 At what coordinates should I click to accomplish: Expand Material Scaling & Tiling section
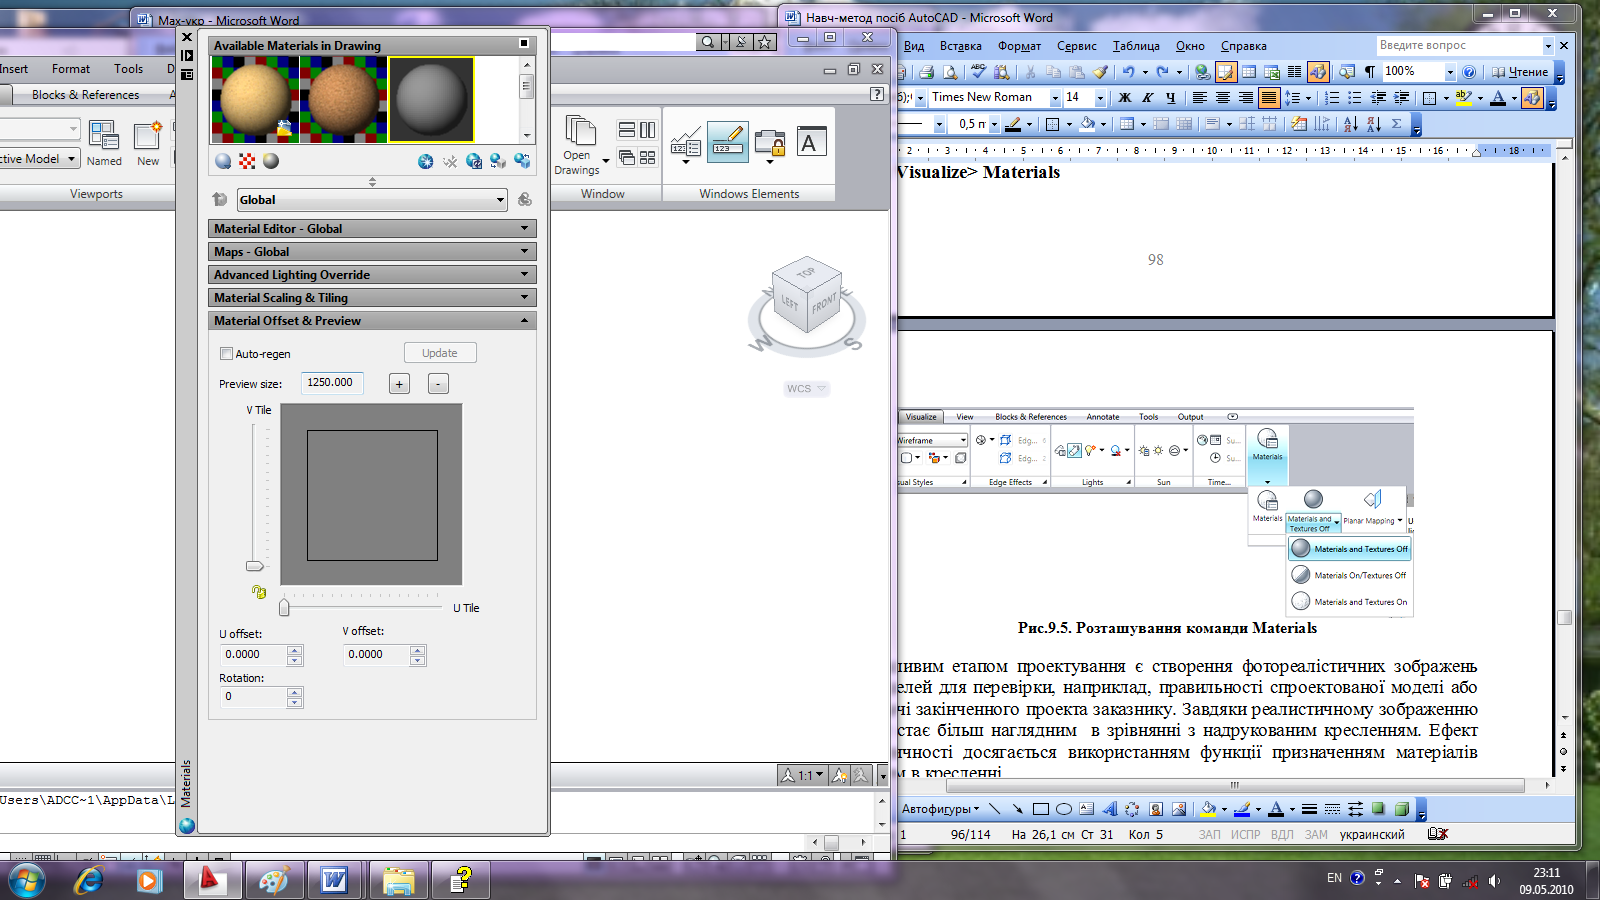pos(372,297)
